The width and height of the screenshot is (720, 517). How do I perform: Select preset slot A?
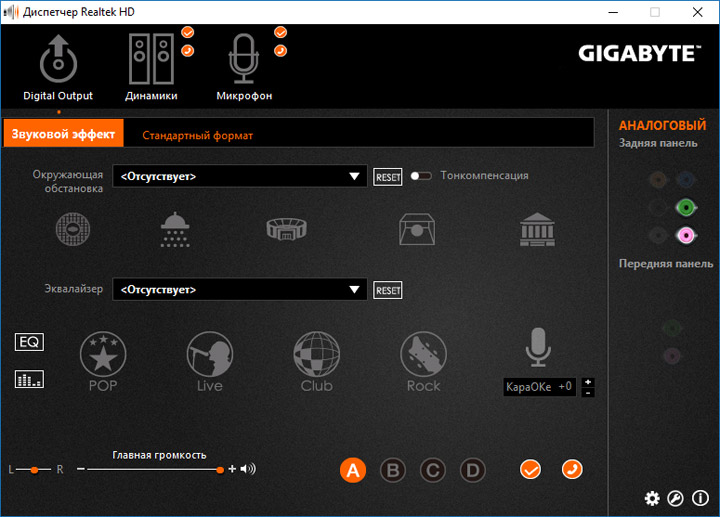[353, 470]
